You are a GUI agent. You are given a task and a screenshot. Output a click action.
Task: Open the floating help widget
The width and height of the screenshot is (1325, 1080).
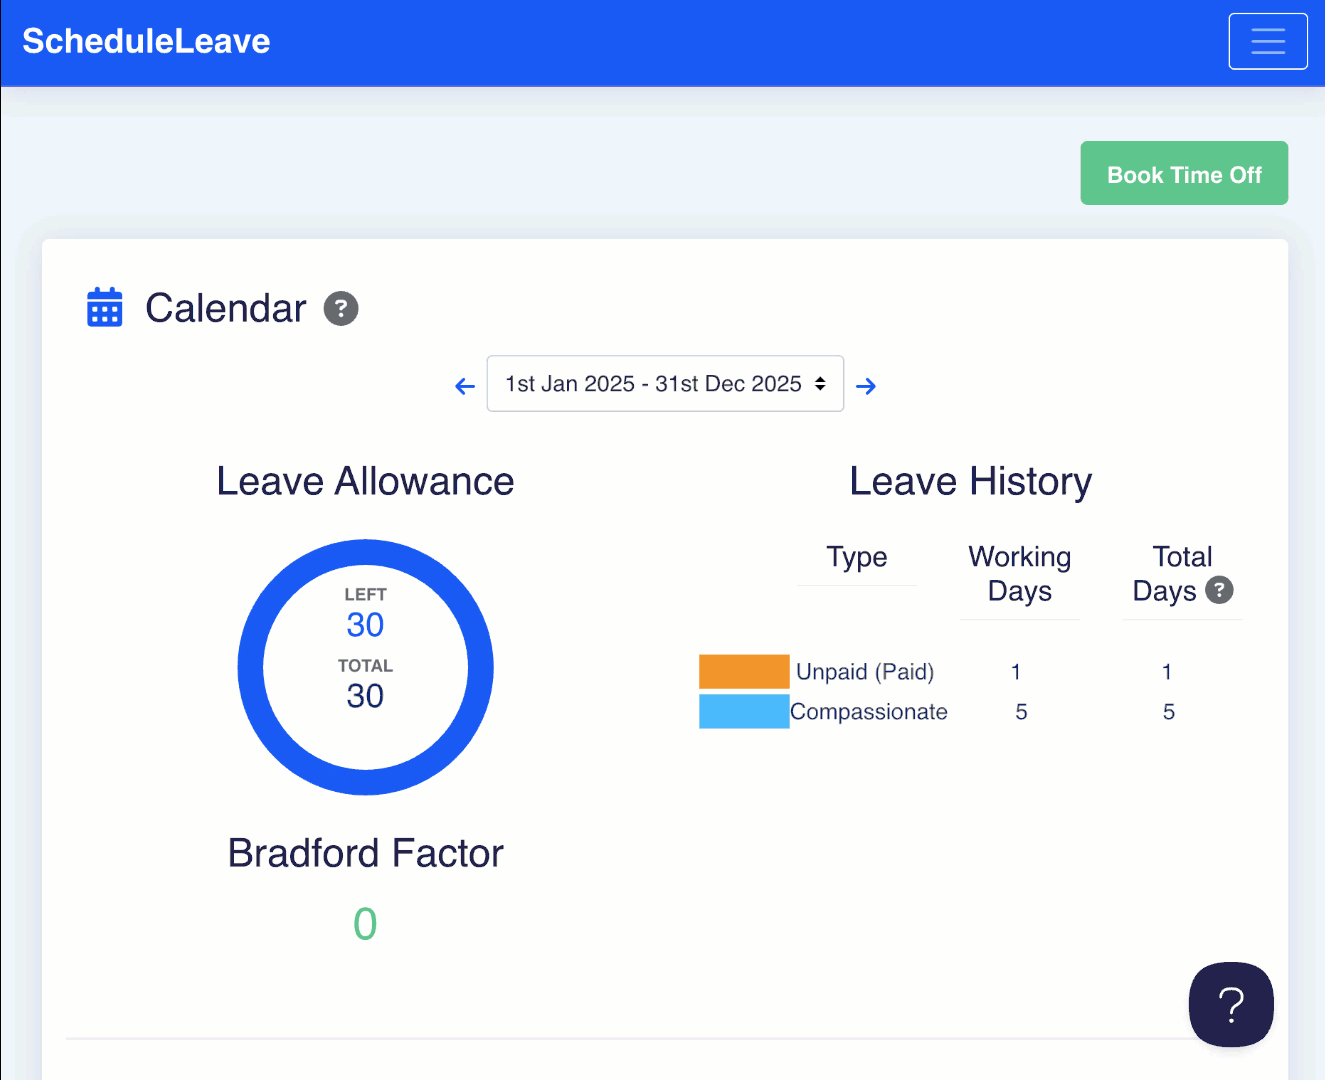(1231, 1004)
